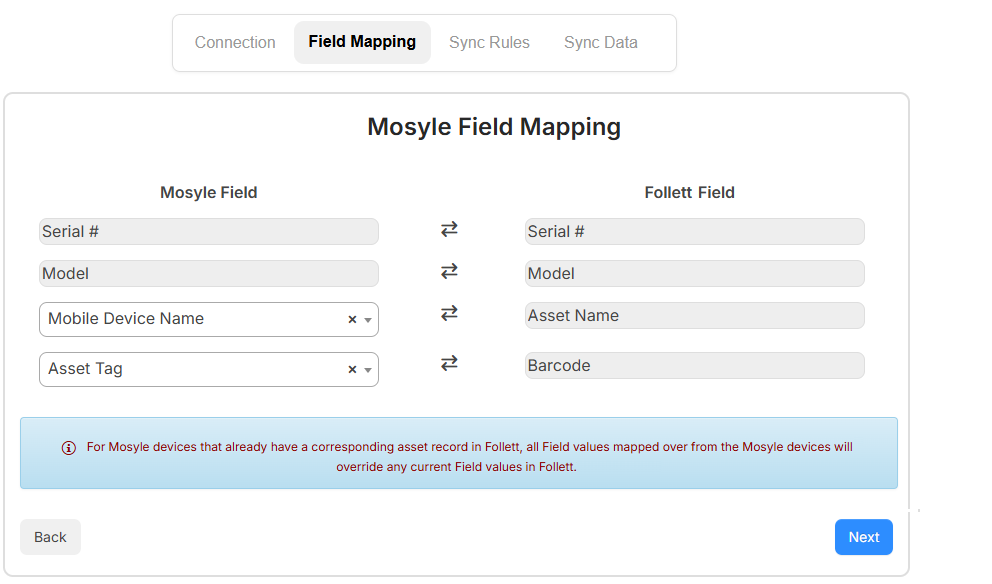Click the info icon in the blue notice

click(68, 447)
